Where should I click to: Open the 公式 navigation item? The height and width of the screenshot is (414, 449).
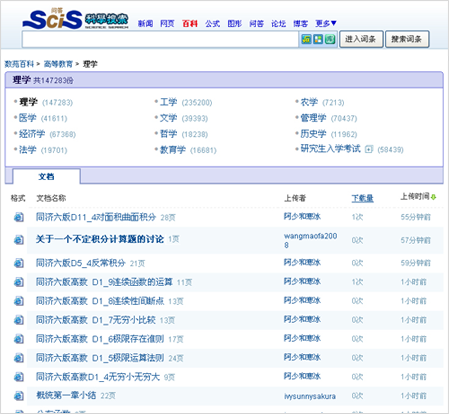[212, 24]
